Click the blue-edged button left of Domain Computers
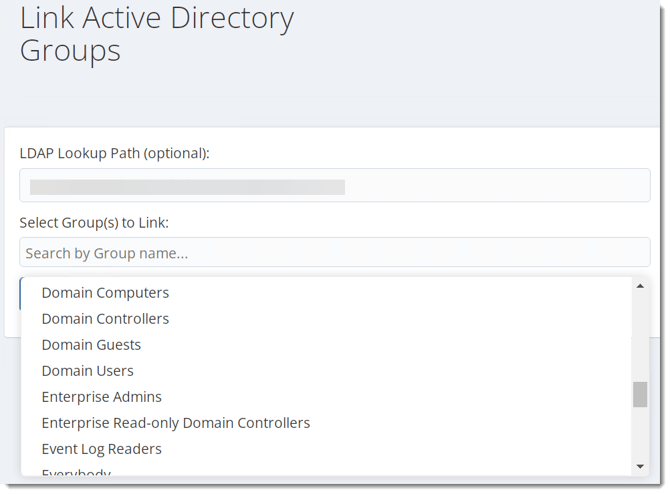Image resolution: width=670 pixels, height=494 pixels. [22, 293]
